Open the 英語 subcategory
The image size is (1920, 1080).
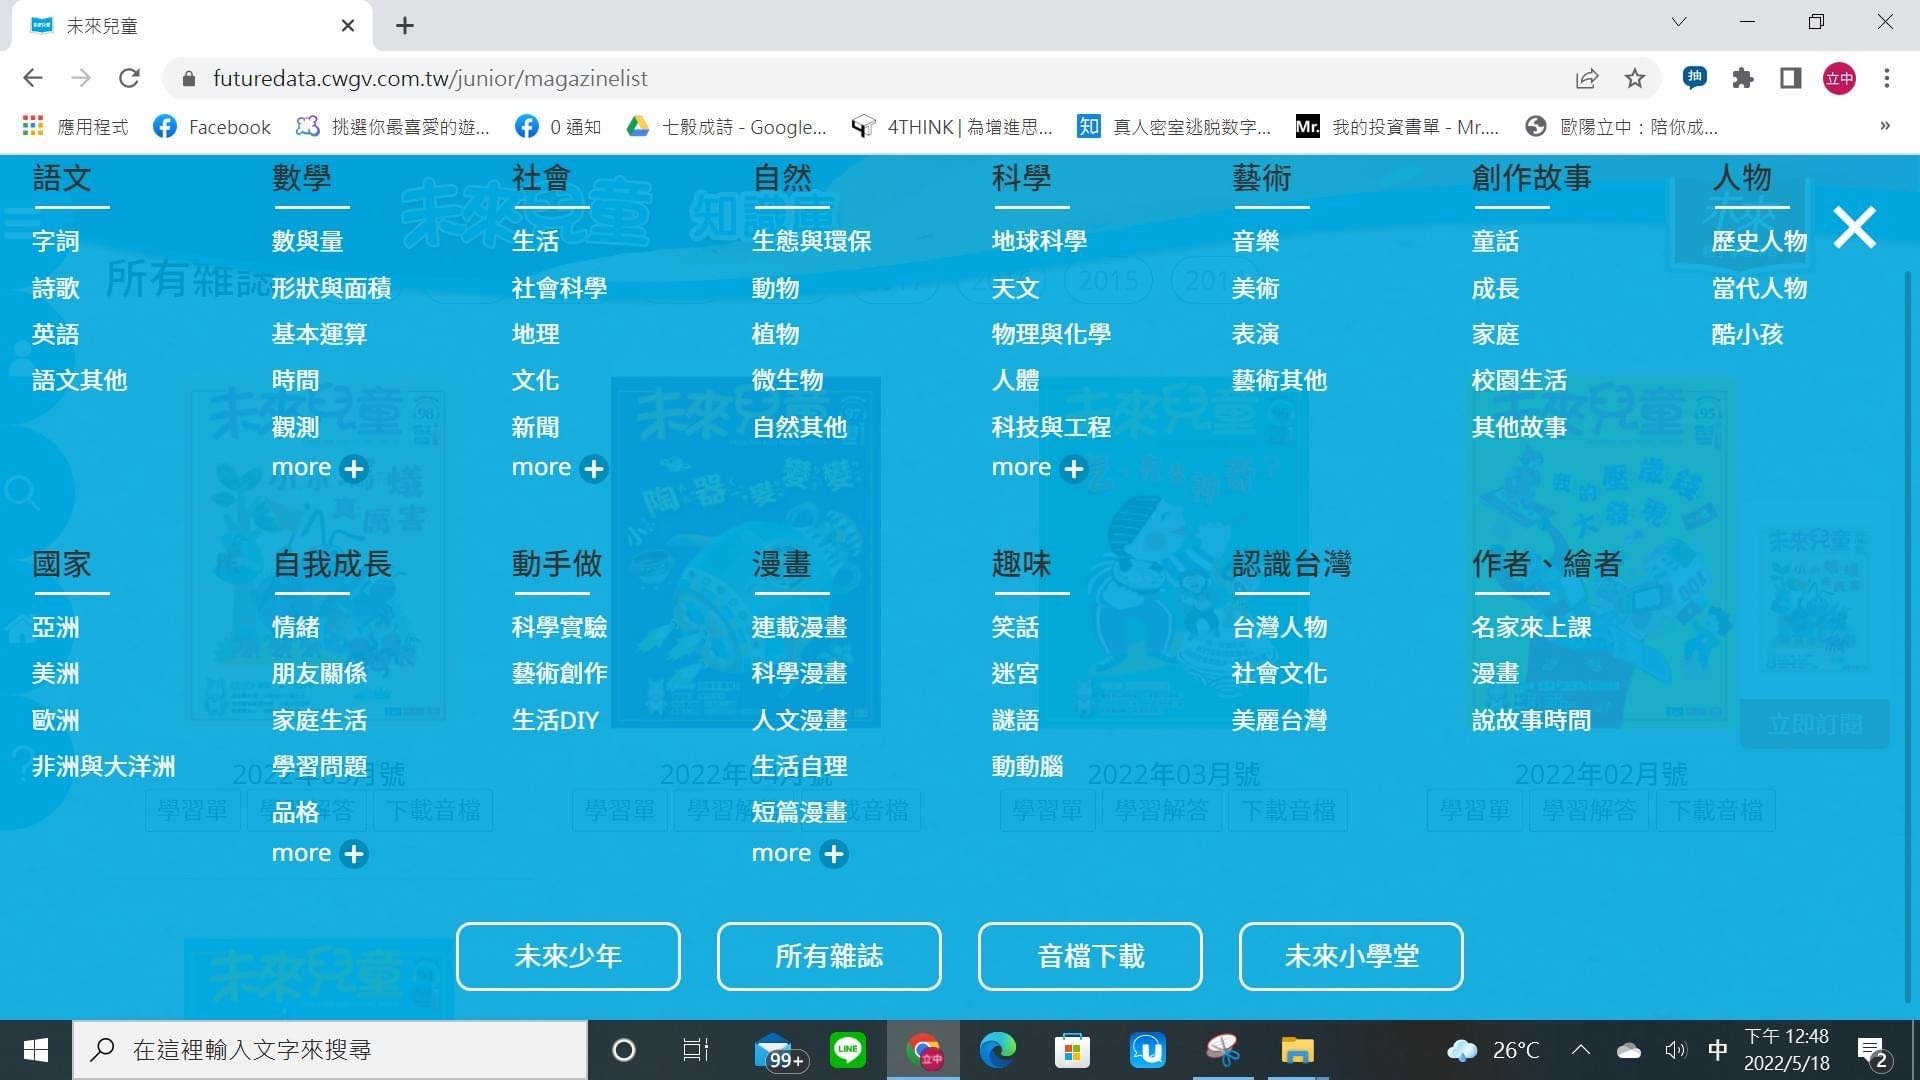pyautogui.click(x=56, y=334)
